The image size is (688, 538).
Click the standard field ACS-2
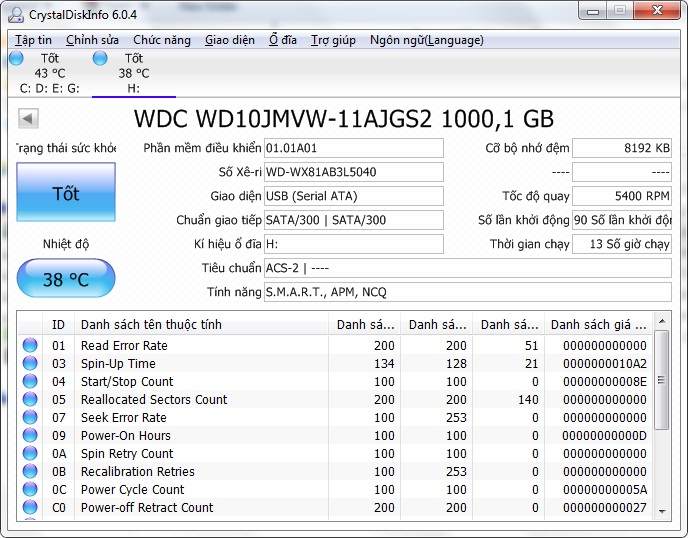pyautogui.click(x=468, y=268)
